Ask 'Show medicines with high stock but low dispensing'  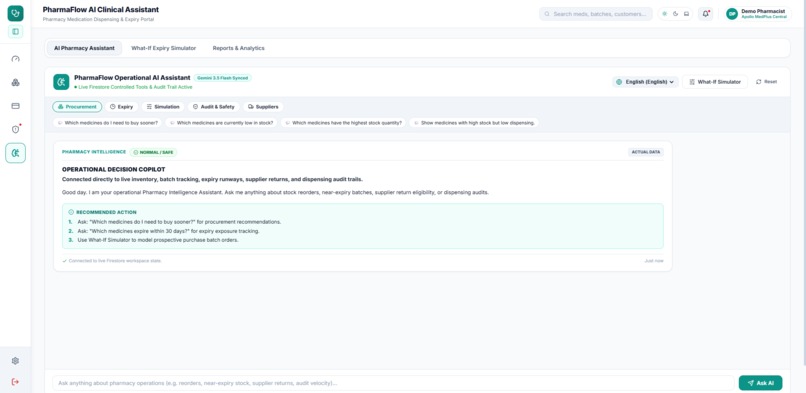tap(474, 123)
